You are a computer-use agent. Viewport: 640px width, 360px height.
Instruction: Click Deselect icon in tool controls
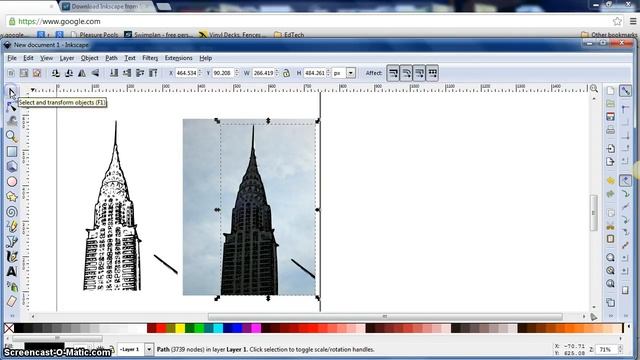pos(37,73)
